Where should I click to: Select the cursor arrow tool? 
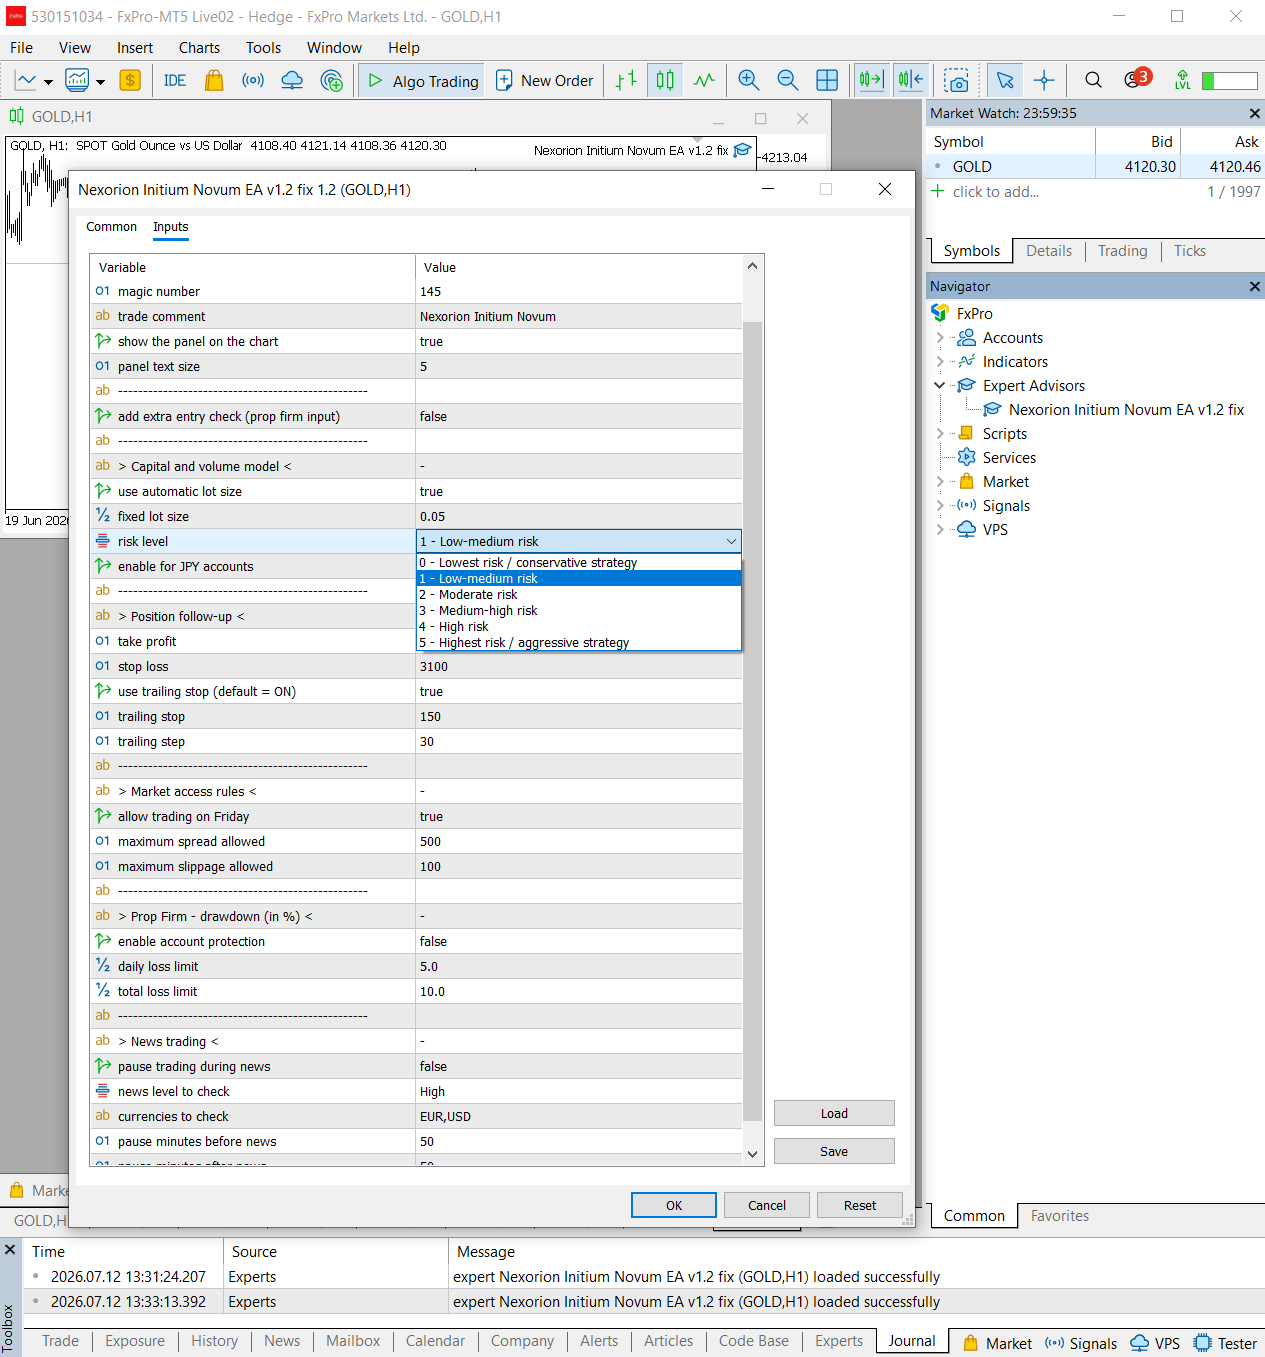[1005, 81]
